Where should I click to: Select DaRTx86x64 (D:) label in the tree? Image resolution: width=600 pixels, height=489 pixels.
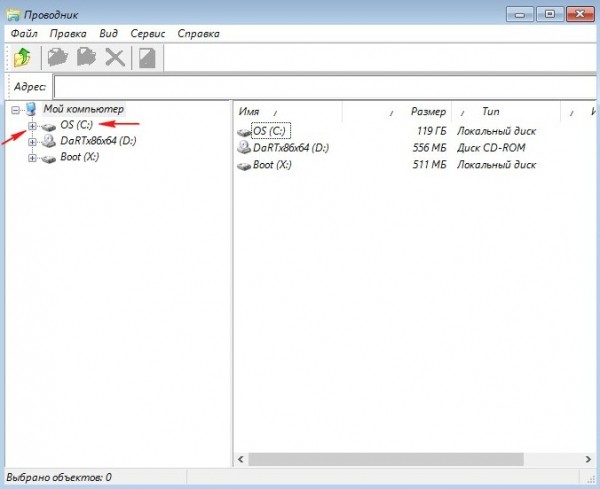pyautogui.click(x=98, y=141)
